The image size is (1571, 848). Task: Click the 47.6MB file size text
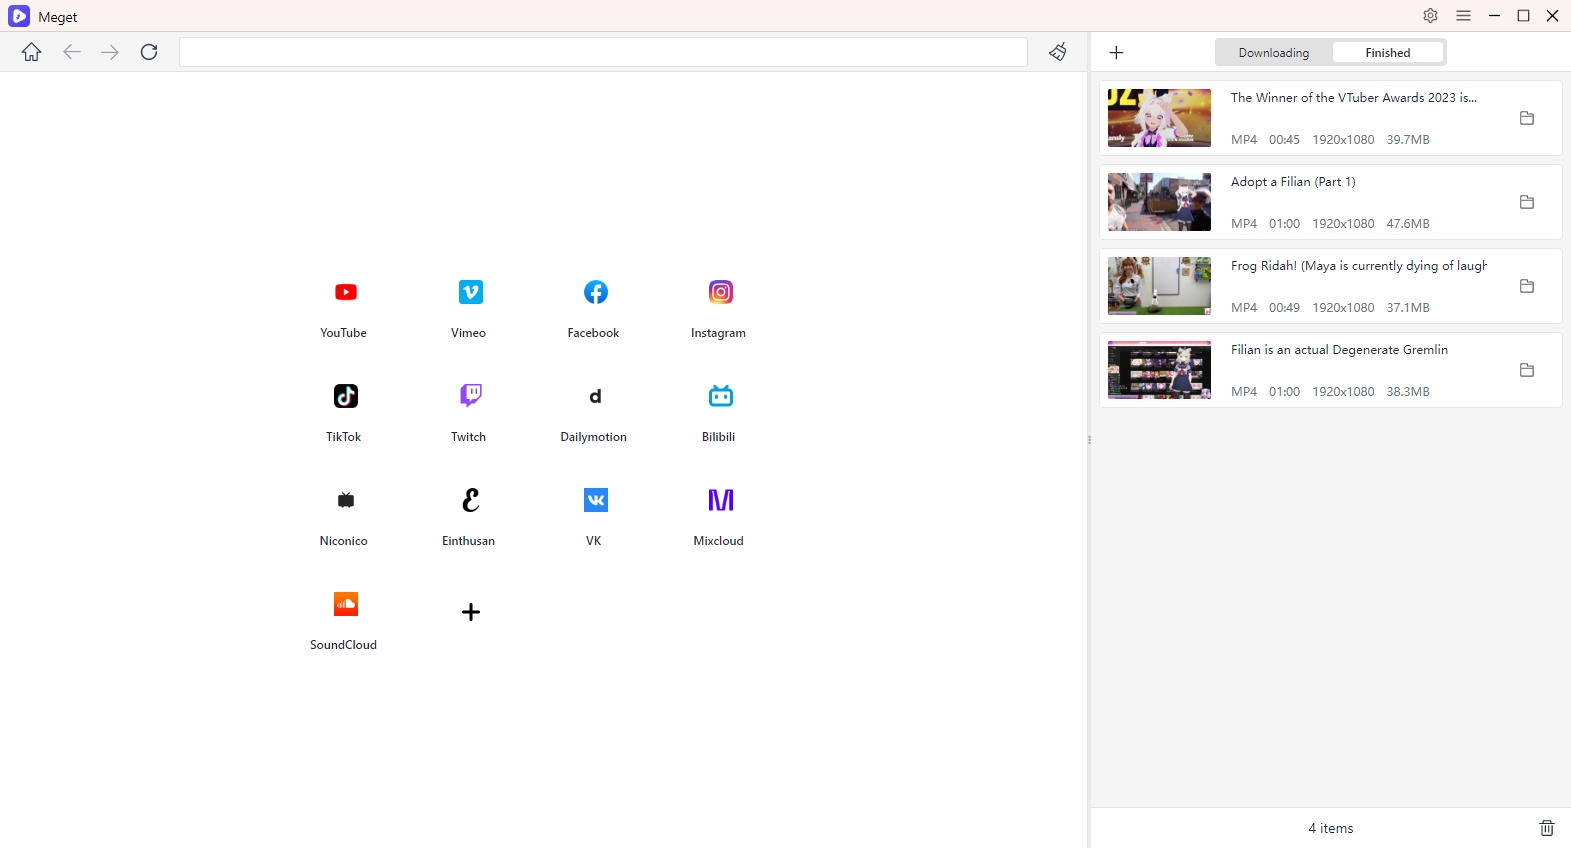[x=1408, y=224]
